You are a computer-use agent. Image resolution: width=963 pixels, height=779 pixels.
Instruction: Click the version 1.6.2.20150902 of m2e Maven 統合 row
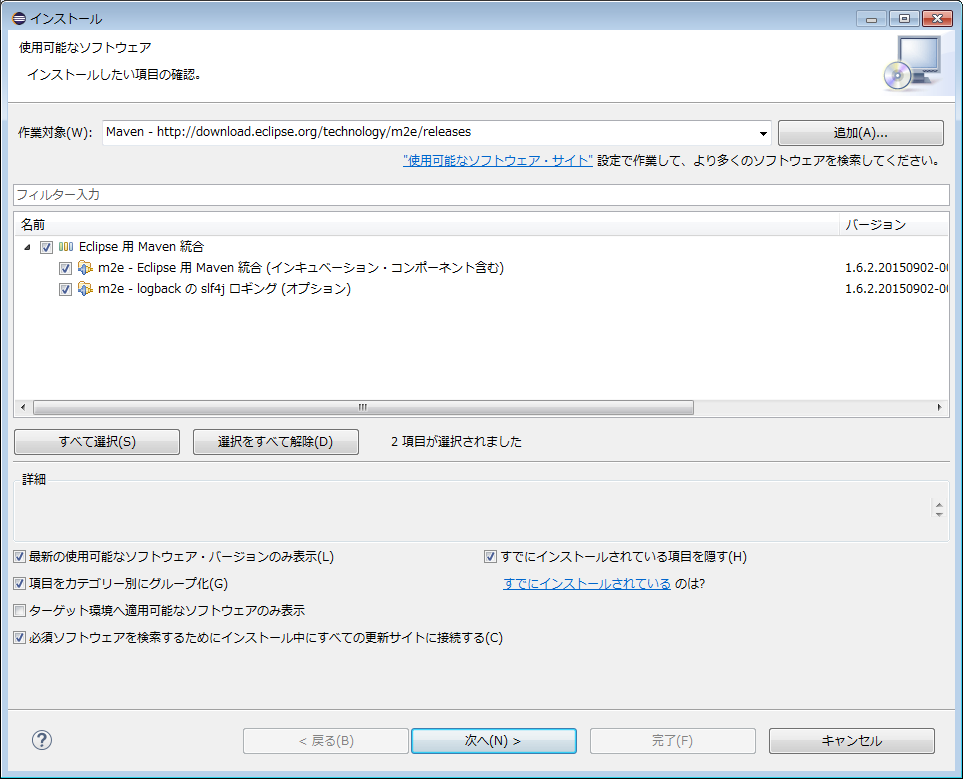(896, 268)
